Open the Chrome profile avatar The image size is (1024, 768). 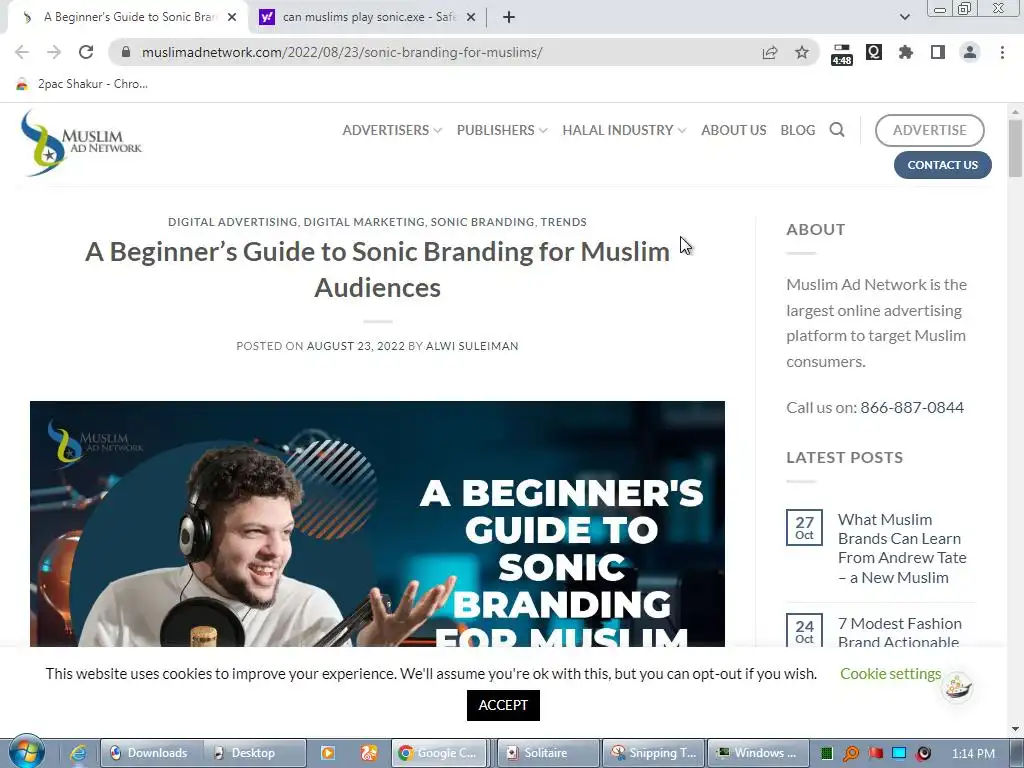[970, 52]
